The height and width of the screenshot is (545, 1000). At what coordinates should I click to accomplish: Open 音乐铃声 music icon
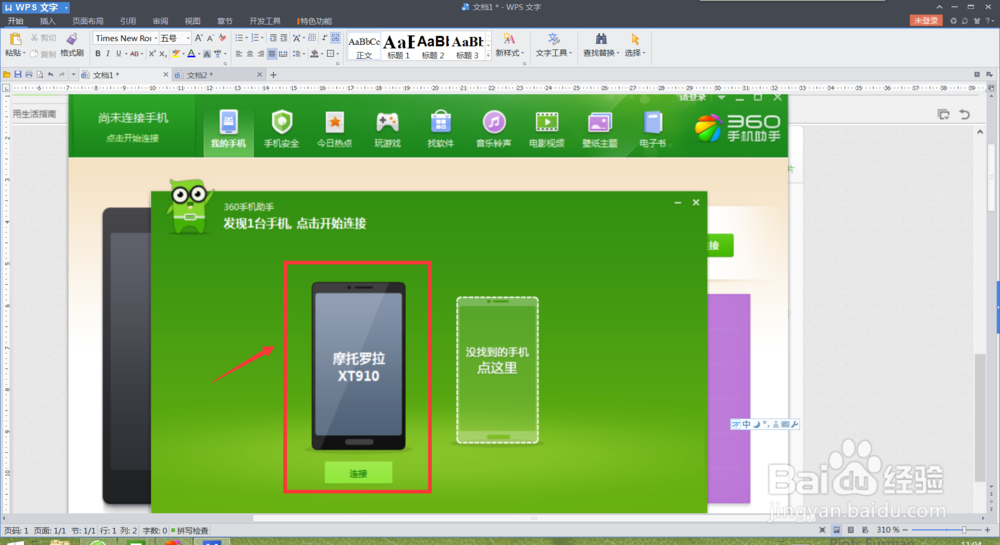[494, 129]
